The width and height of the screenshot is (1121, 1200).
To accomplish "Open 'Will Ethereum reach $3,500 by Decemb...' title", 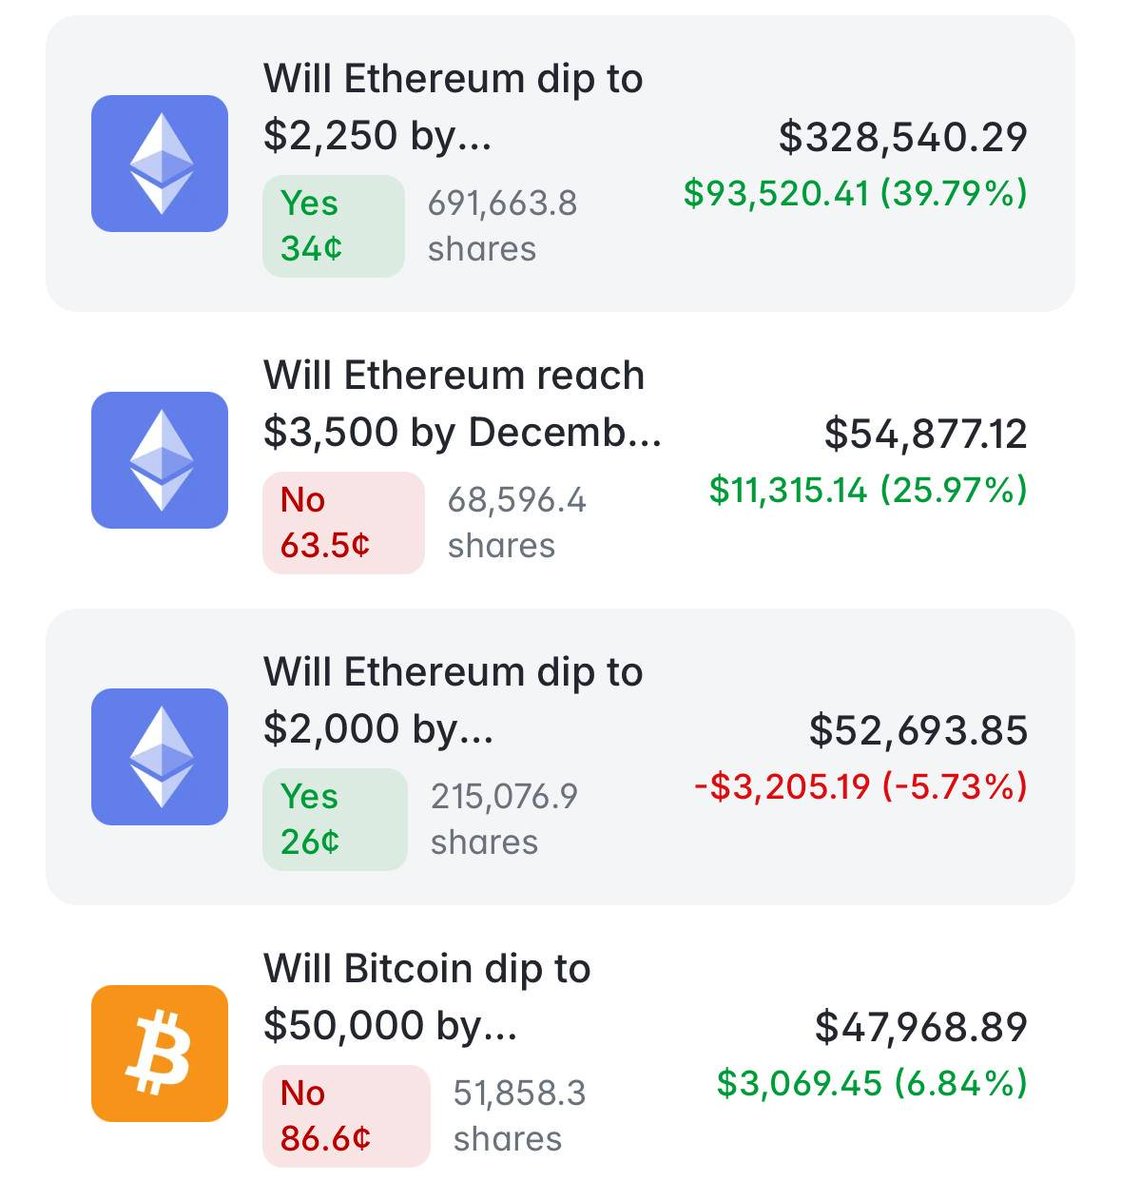I will point(462,403).
